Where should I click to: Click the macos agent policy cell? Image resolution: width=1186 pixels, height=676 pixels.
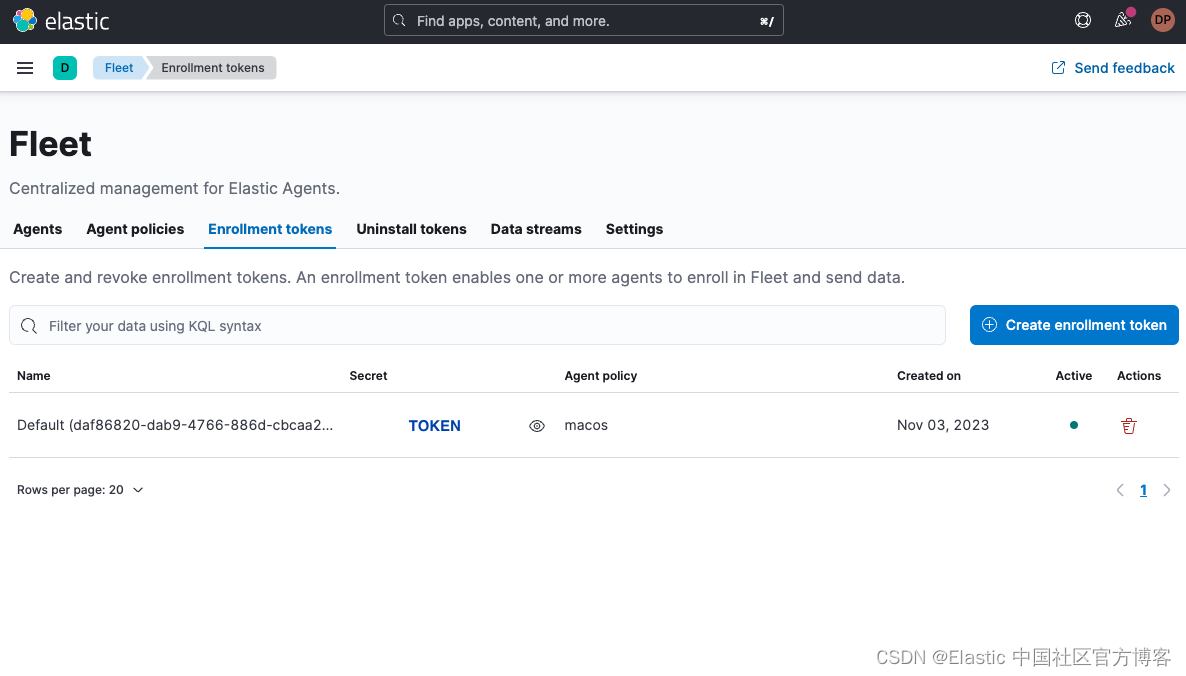point(586,425)
